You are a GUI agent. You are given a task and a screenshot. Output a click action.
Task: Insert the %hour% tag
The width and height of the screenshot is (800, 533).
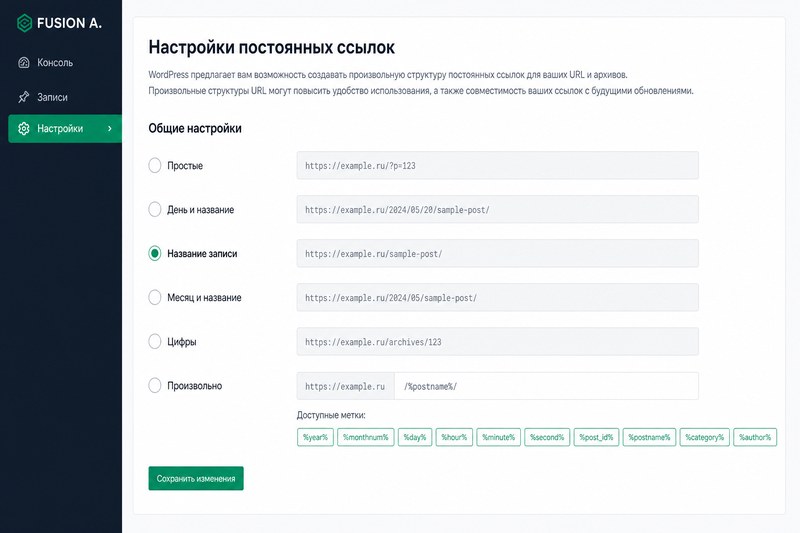point(454,437)
